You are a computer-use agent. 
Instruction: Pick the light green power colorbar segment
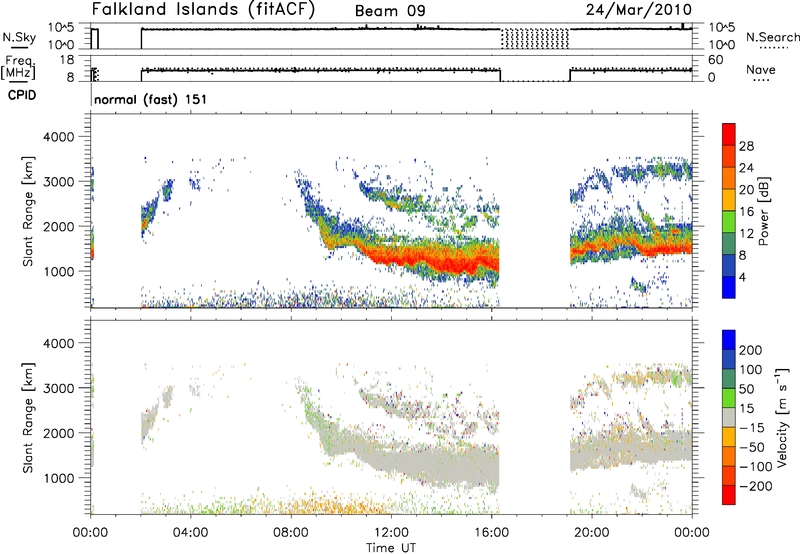pyautogui.click(x=729, y=222)
